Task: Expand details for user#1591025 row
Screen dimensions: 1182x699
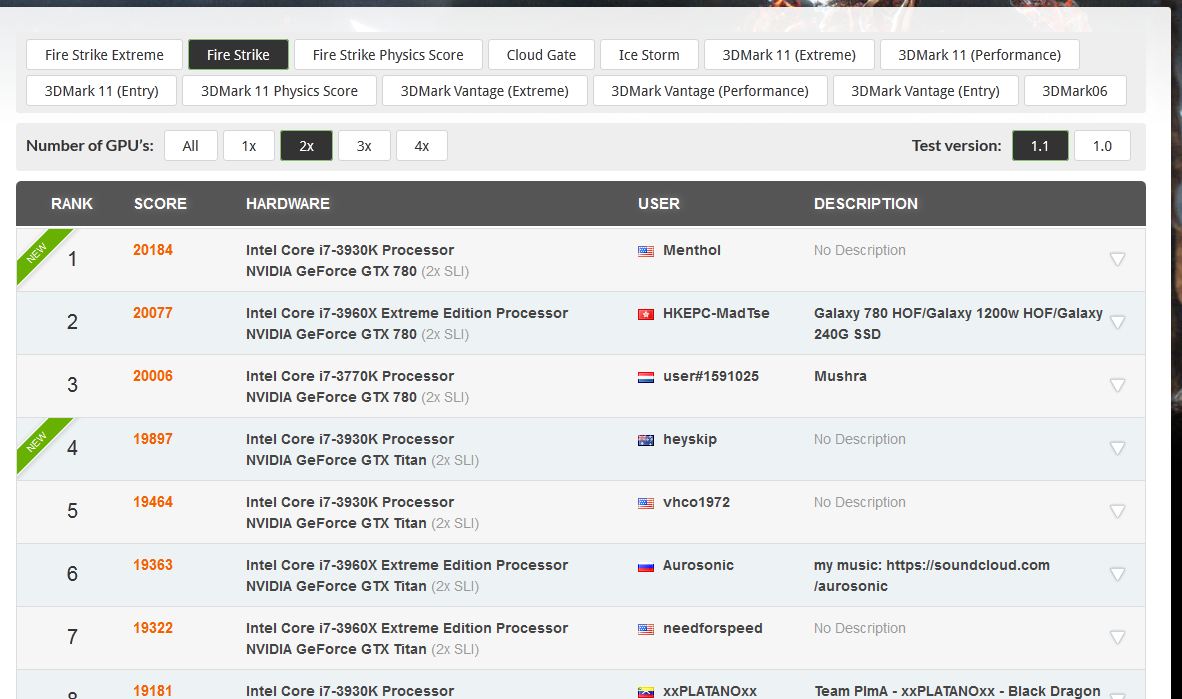Action: 1118,385
